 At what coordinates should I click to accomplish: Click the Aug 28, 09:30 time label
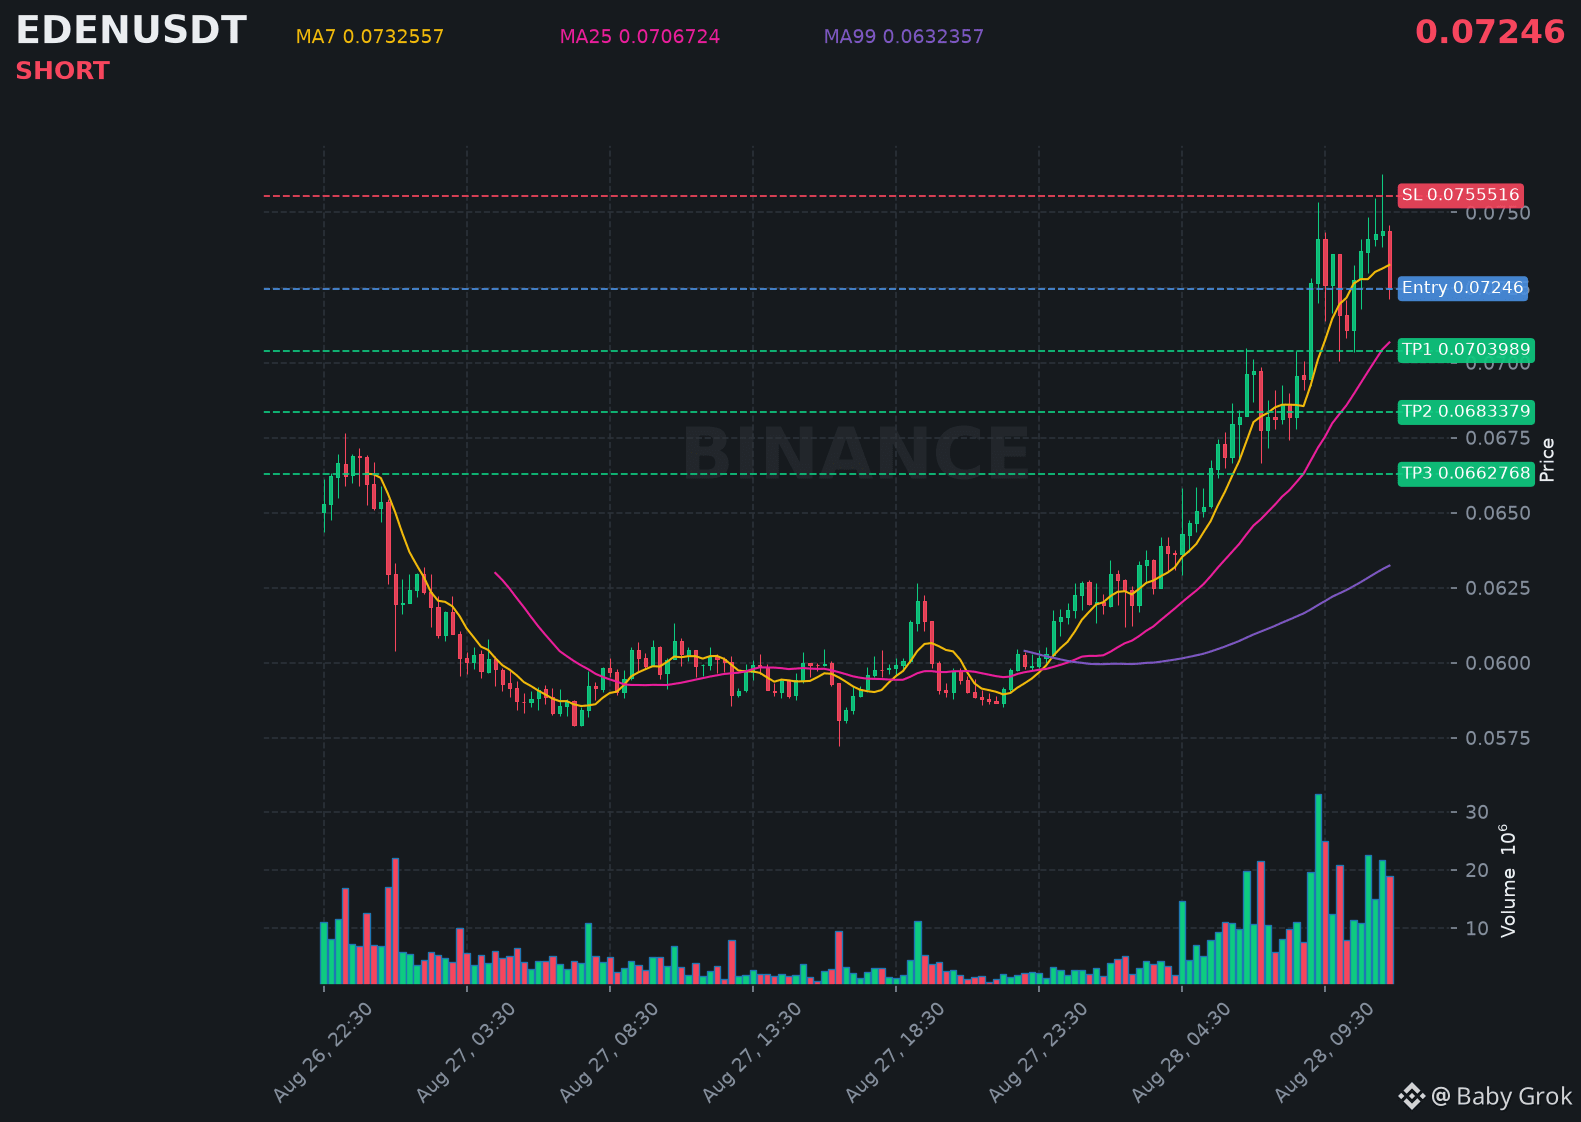(1325, 1052)
